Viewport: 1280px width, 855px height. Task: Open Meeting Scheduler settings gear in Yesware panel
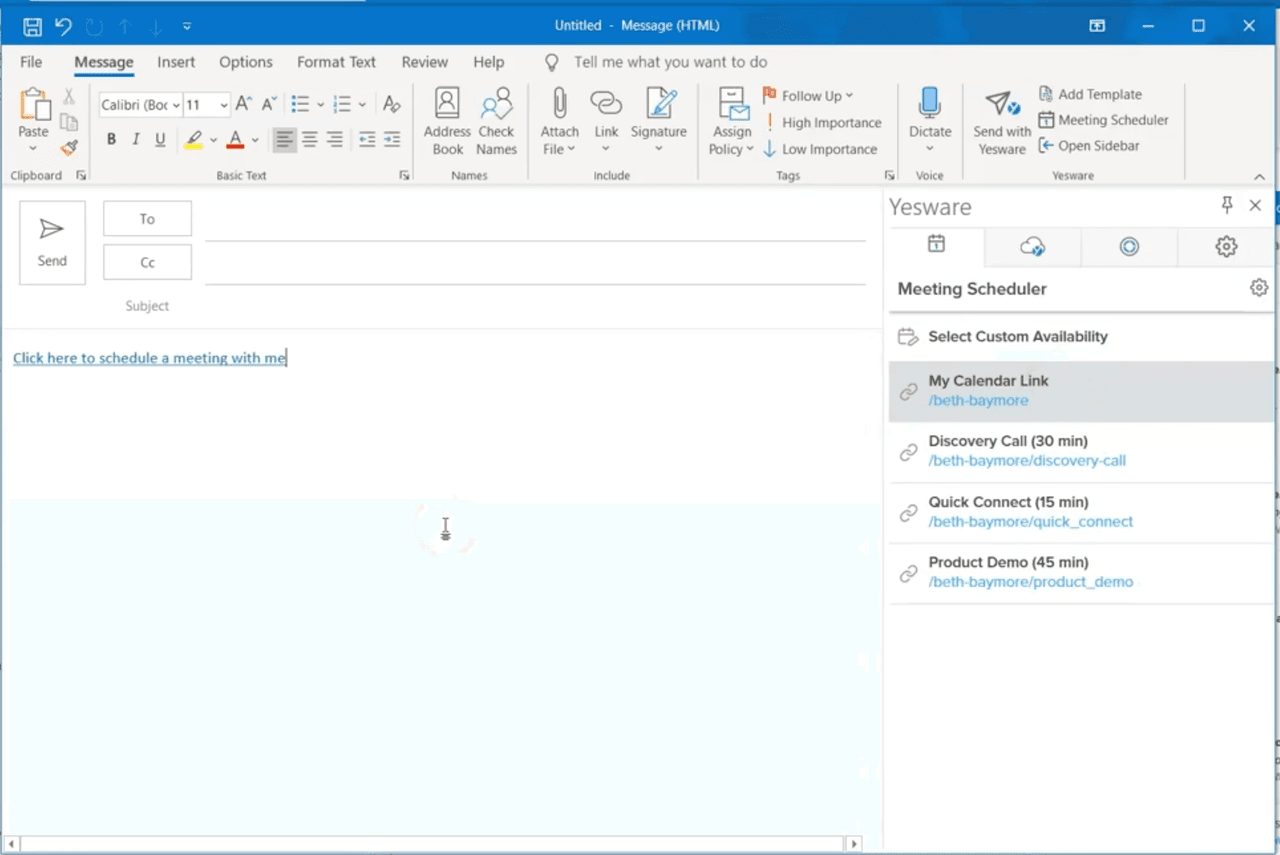1258,287
